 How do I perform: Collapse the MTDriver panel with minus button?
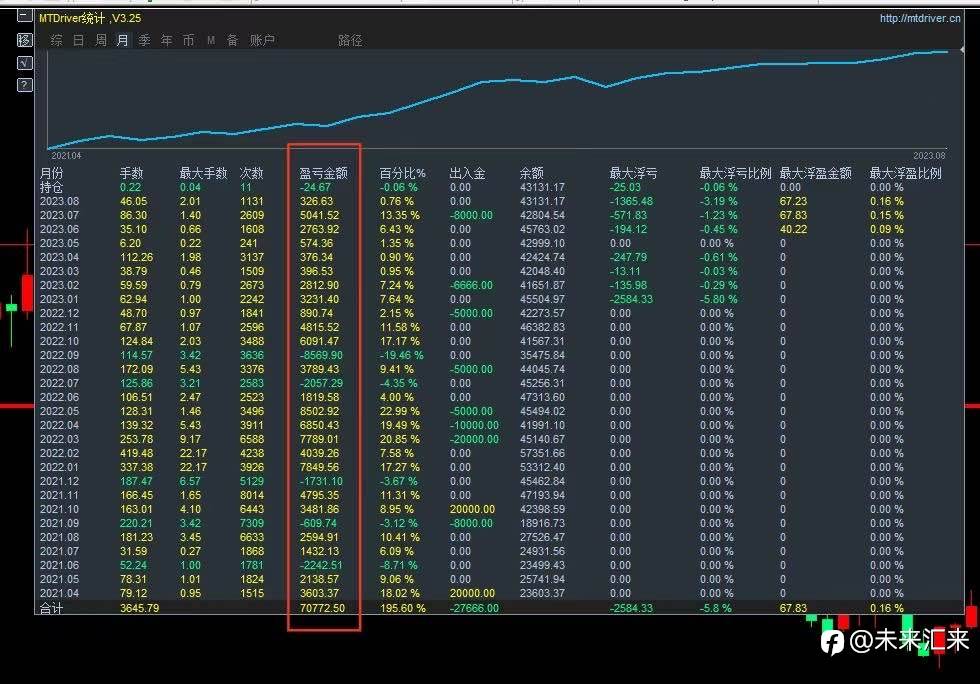pos(24,15)
